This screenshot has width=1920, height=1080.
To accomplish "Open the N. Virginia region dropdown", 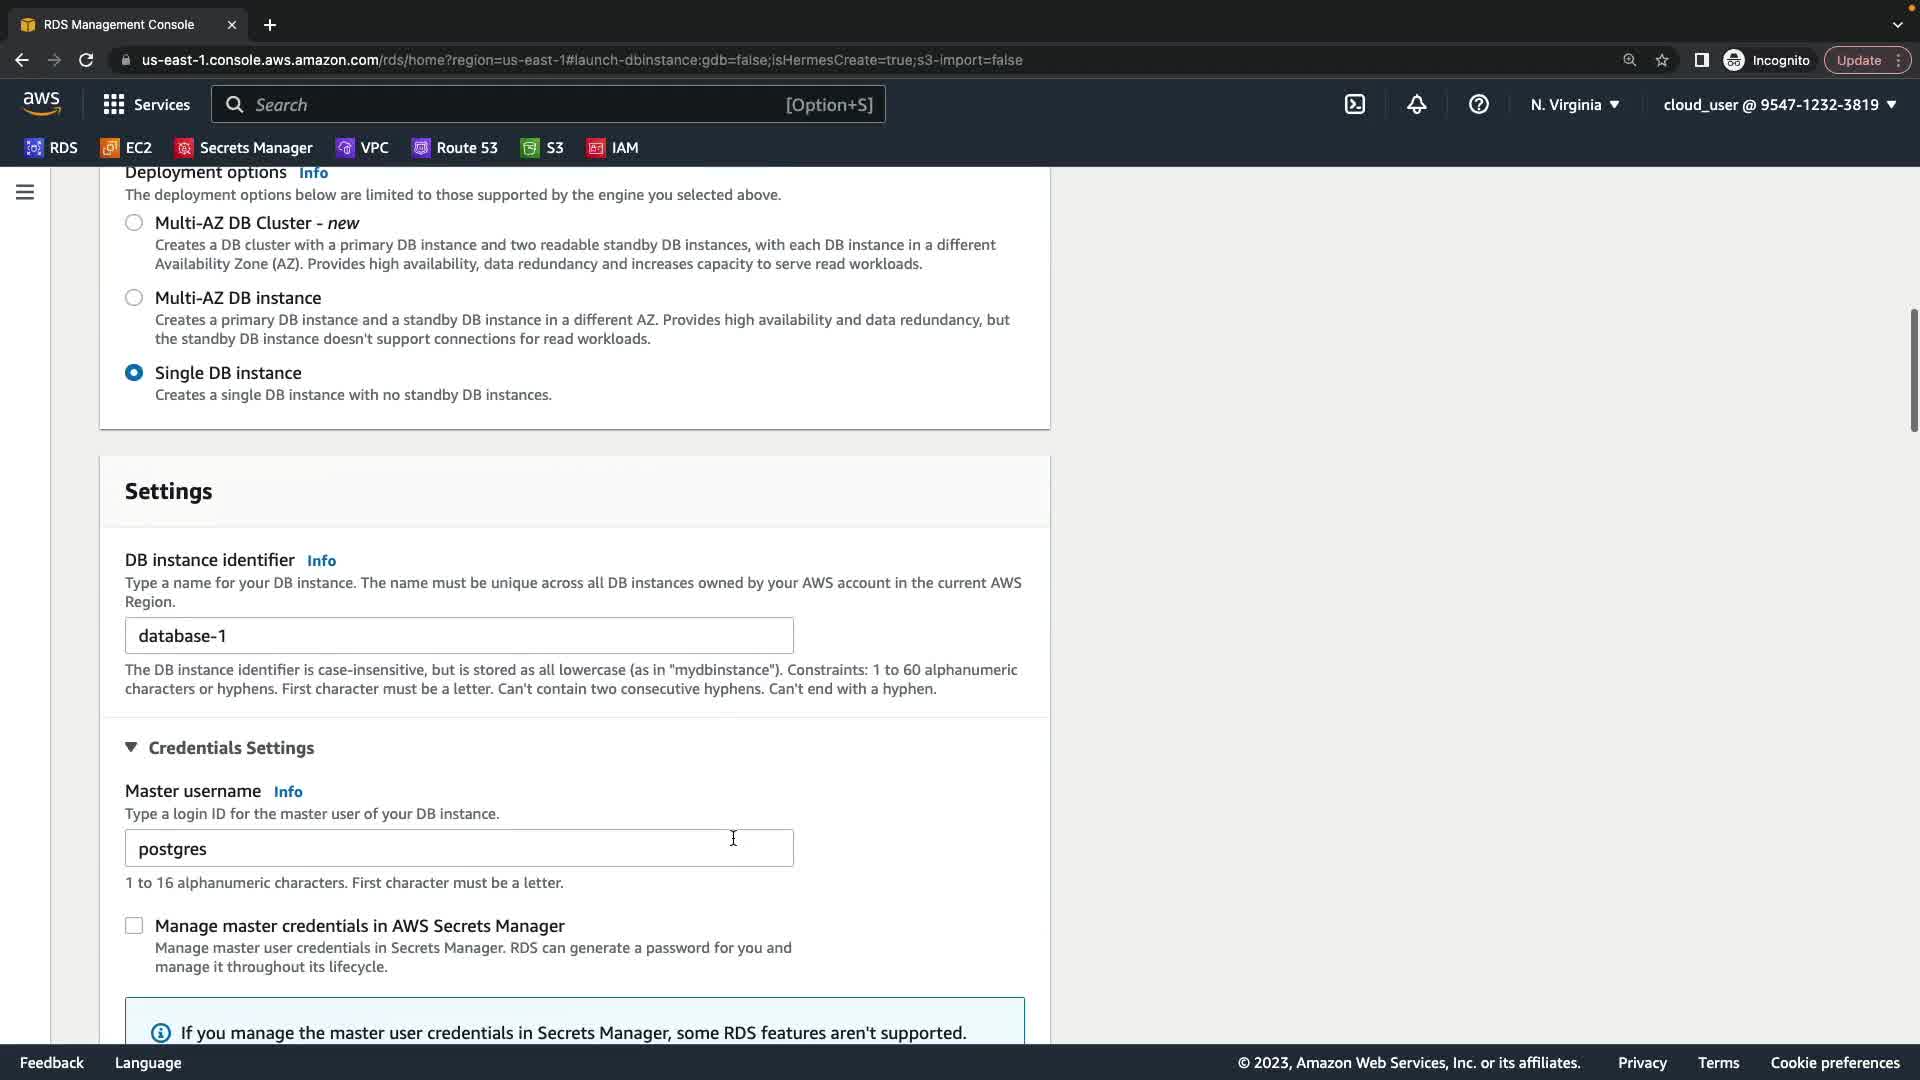I will pos(1575,104).
